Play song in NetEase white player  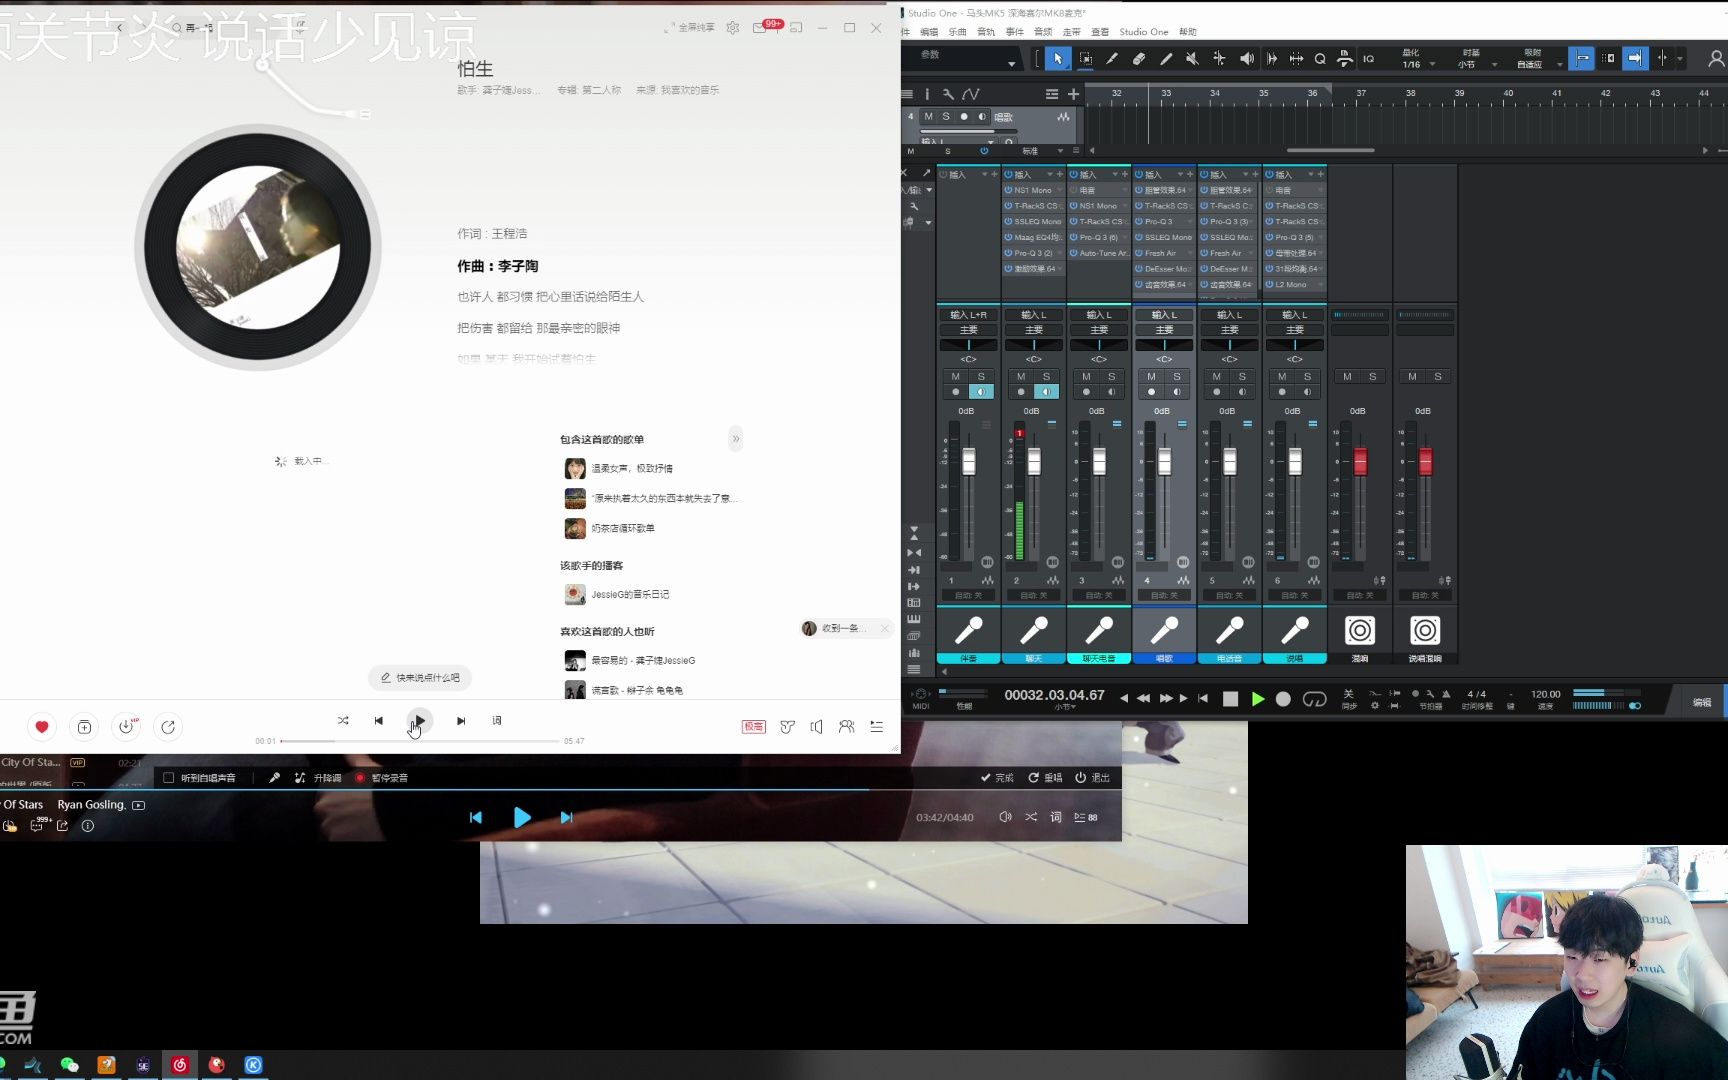420,721
